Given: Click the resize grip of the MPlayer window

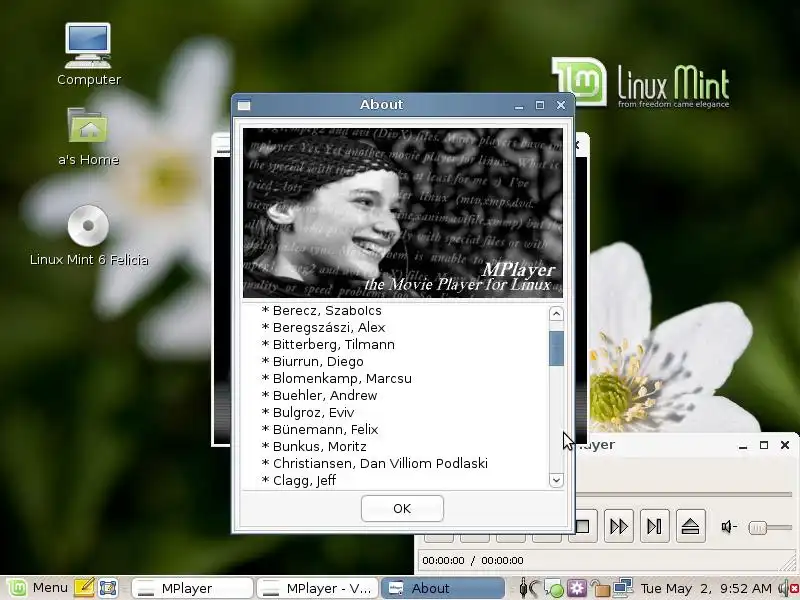Looking at the screenshot, I should point(788,563).
